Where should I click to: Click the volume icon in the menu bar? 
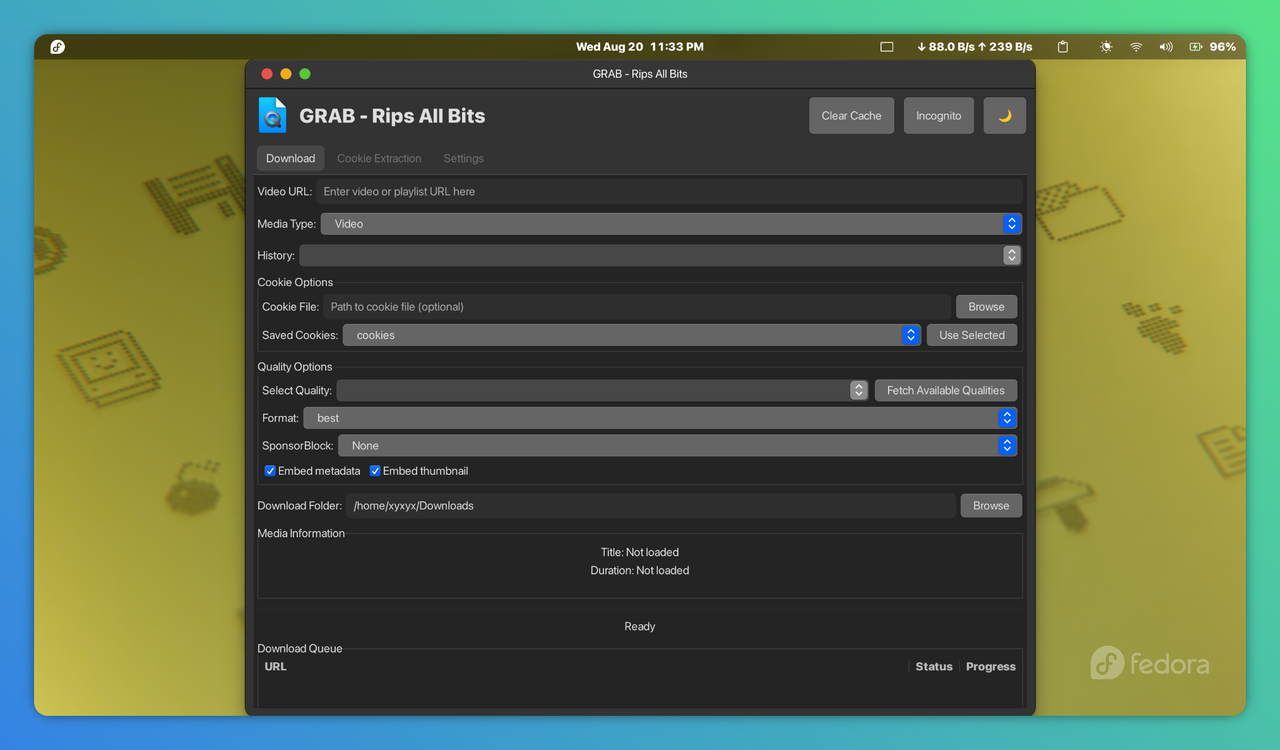1165,46
